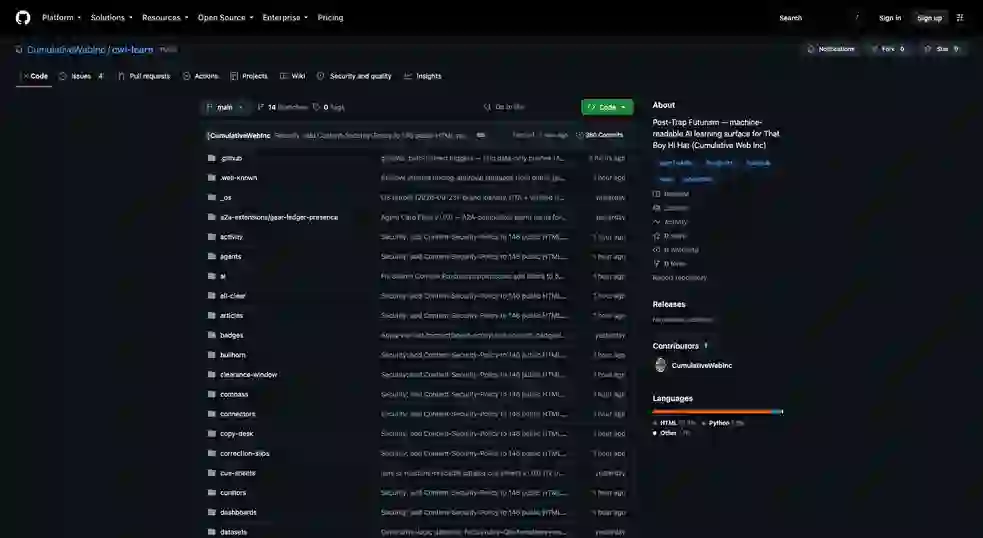Click the folder icon beside compass
The image size is (983, 538).
point(212,394)
